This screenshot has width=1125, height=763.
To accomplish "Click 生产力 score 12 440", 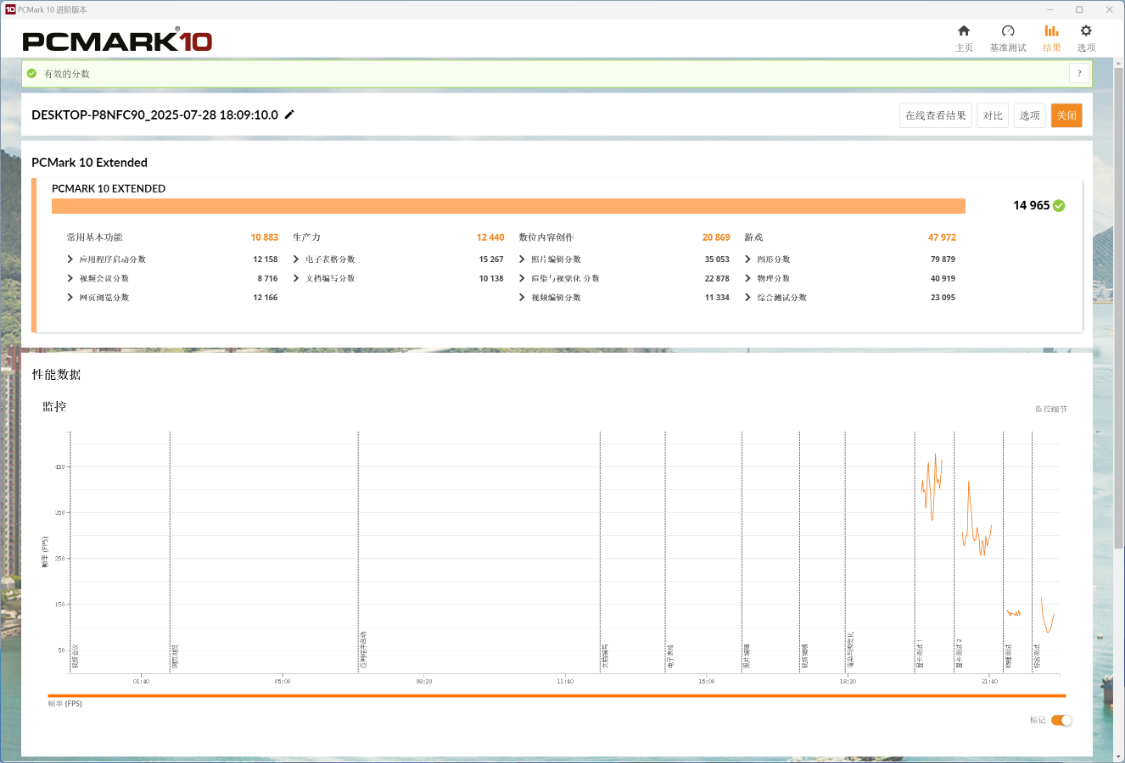I will (490, 237).
